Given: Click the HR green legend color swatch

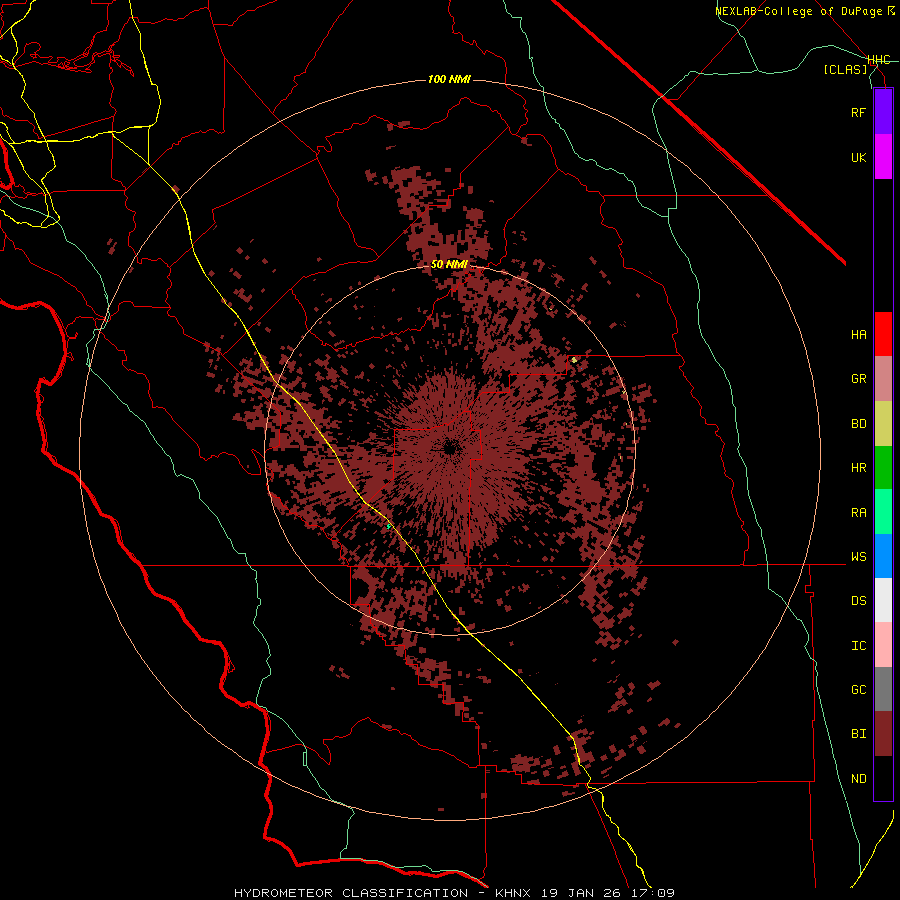Looking at the screenshot, I should pyautogui.click(x=883, y=468).
